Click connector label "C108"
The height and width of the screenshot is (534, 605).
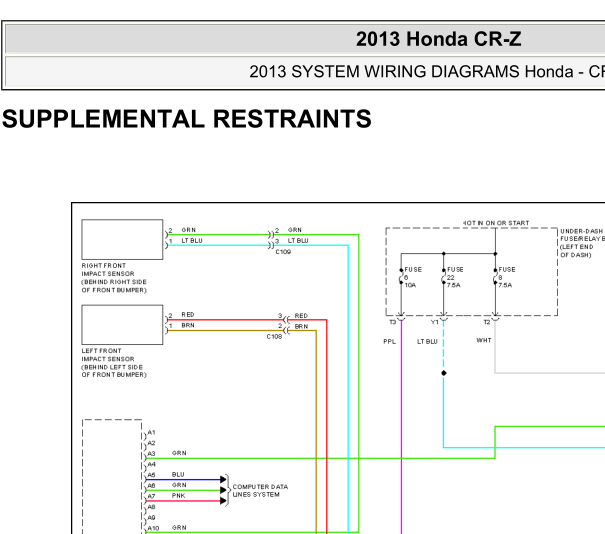[274, 337]
